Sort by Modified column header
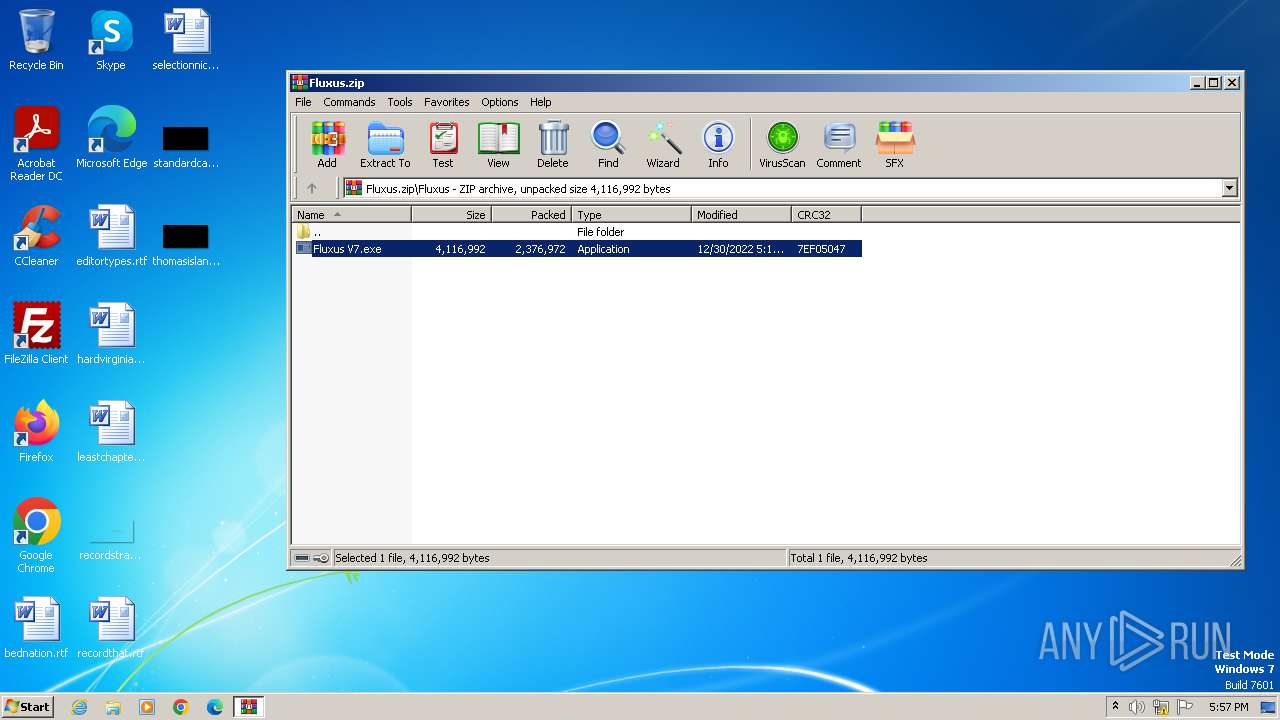1280x720 pixels. [x=741, y=215]
